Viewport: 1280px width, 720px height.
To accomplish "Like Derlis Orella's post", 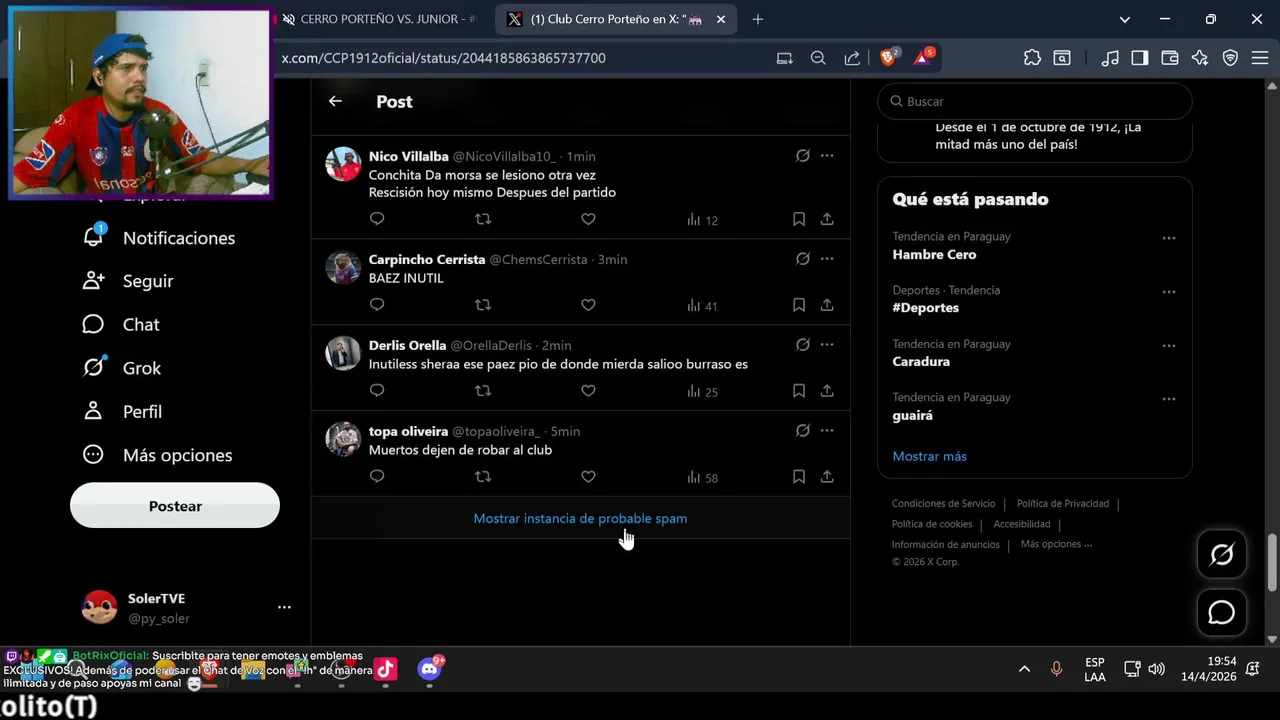I will (588, 391).
